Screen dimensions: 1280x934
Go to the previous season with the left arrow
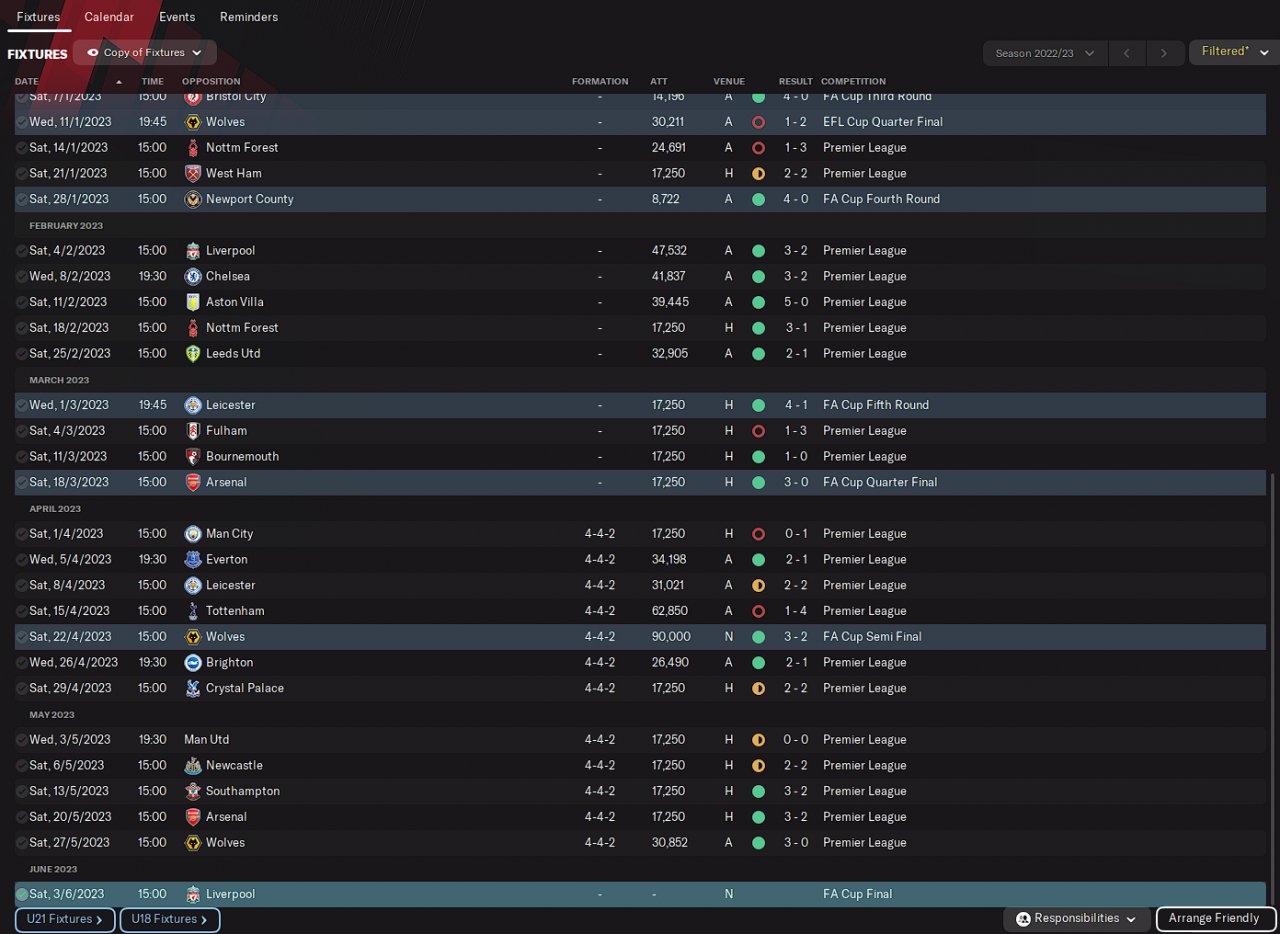(1126, 53)
